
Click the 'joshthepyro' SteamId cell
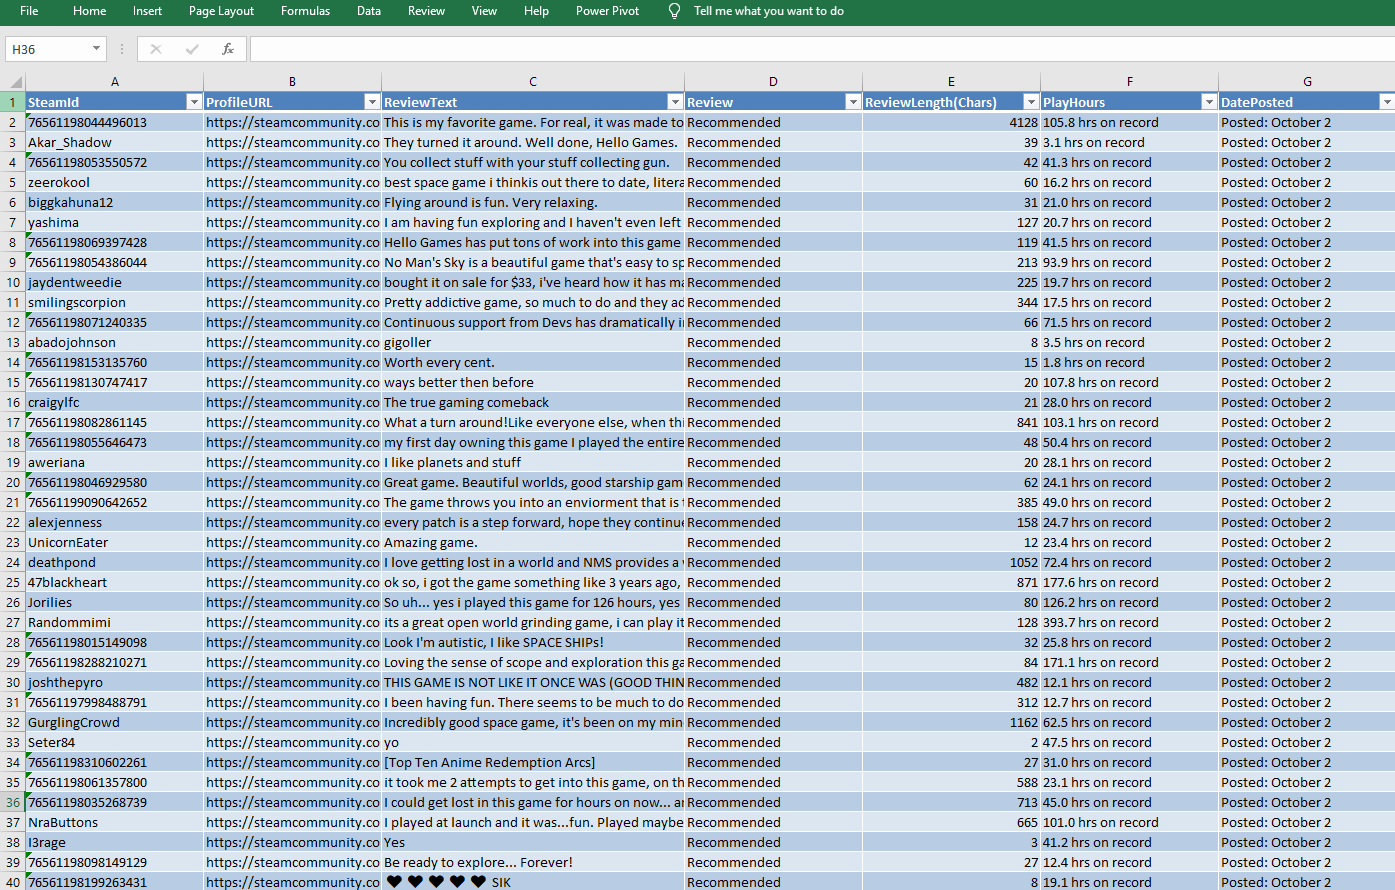115,682
